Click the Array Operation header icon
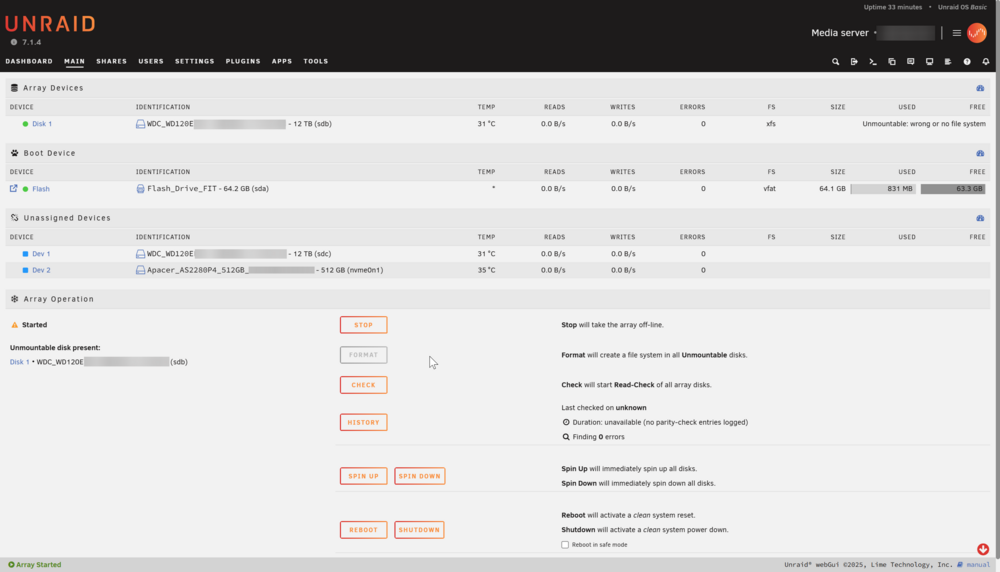 (x=15, y=299)
